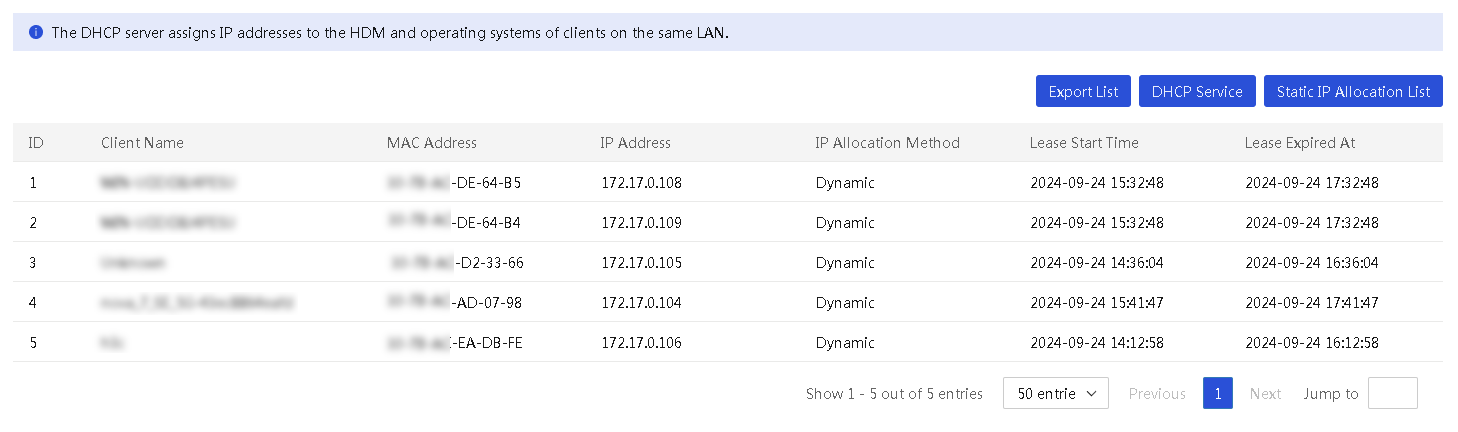This screenshot has height=432, width=1458.
Task: Click the blue info icon in banner
Action: [36, 32]
